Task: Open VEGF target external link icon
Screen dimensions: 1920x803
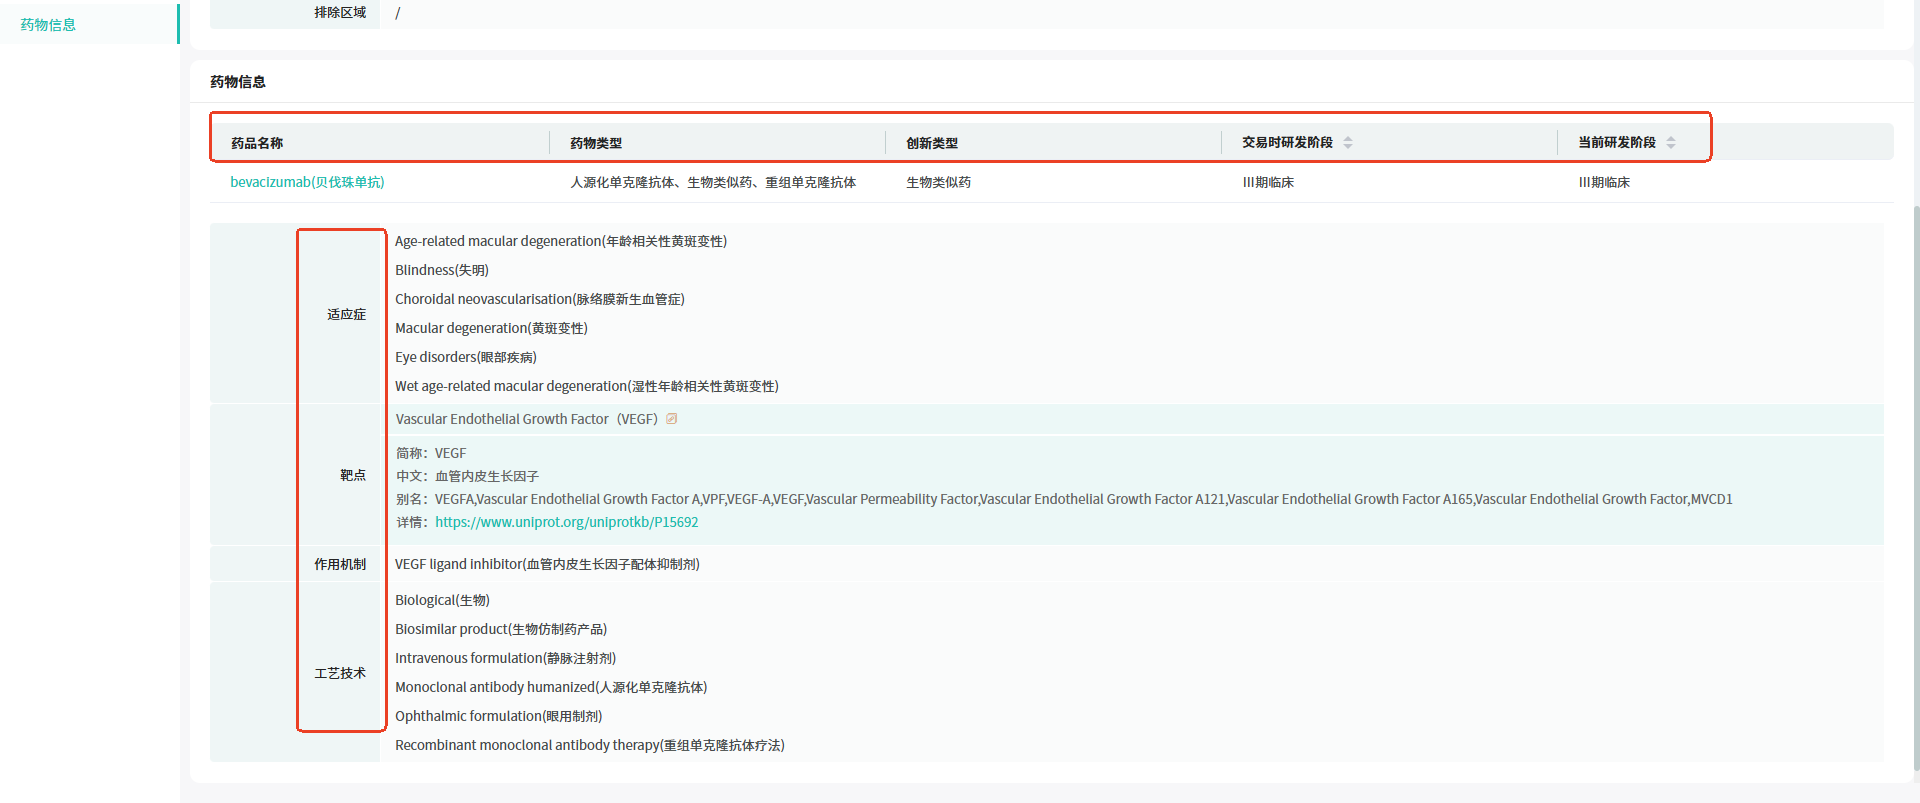Action: click(x=672, y=419)
